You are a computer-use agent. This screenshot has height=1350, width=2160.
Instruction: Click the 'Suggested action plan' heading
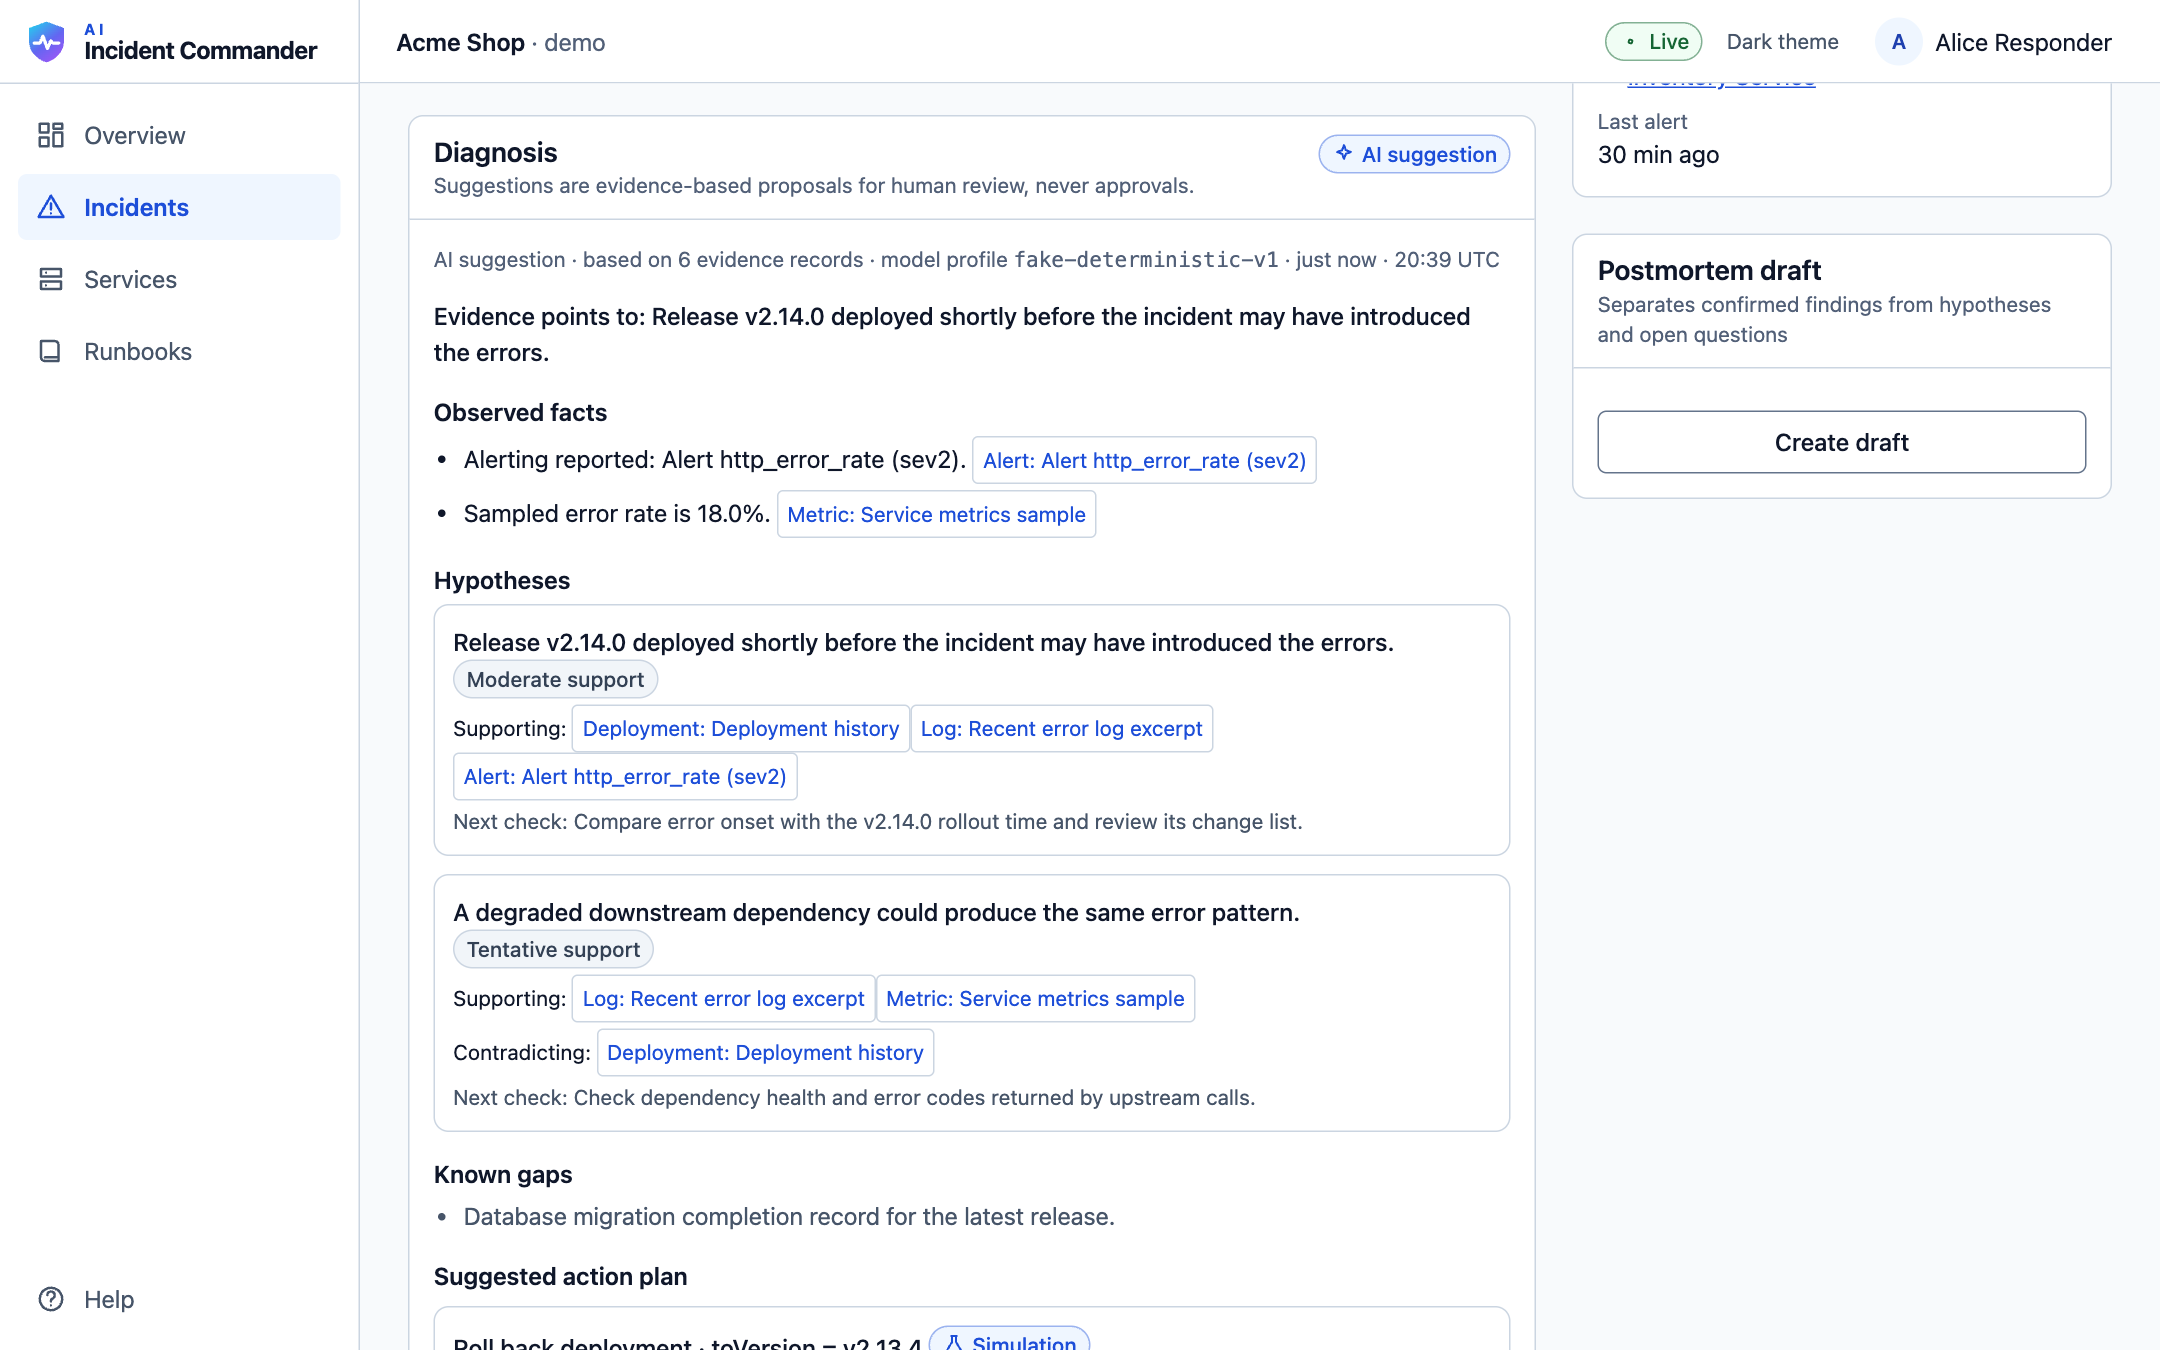point(560,1276)
